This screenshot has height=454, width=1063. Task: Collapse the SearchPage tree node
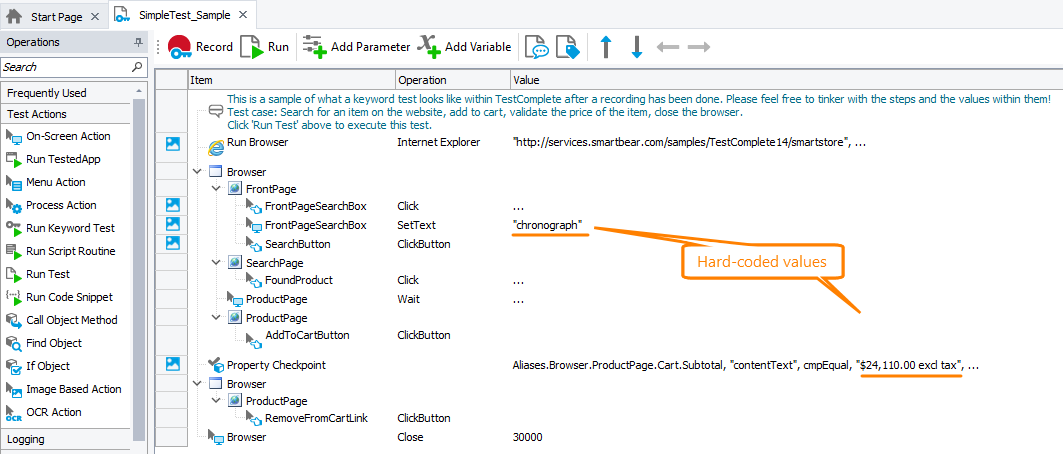(215, 262)
